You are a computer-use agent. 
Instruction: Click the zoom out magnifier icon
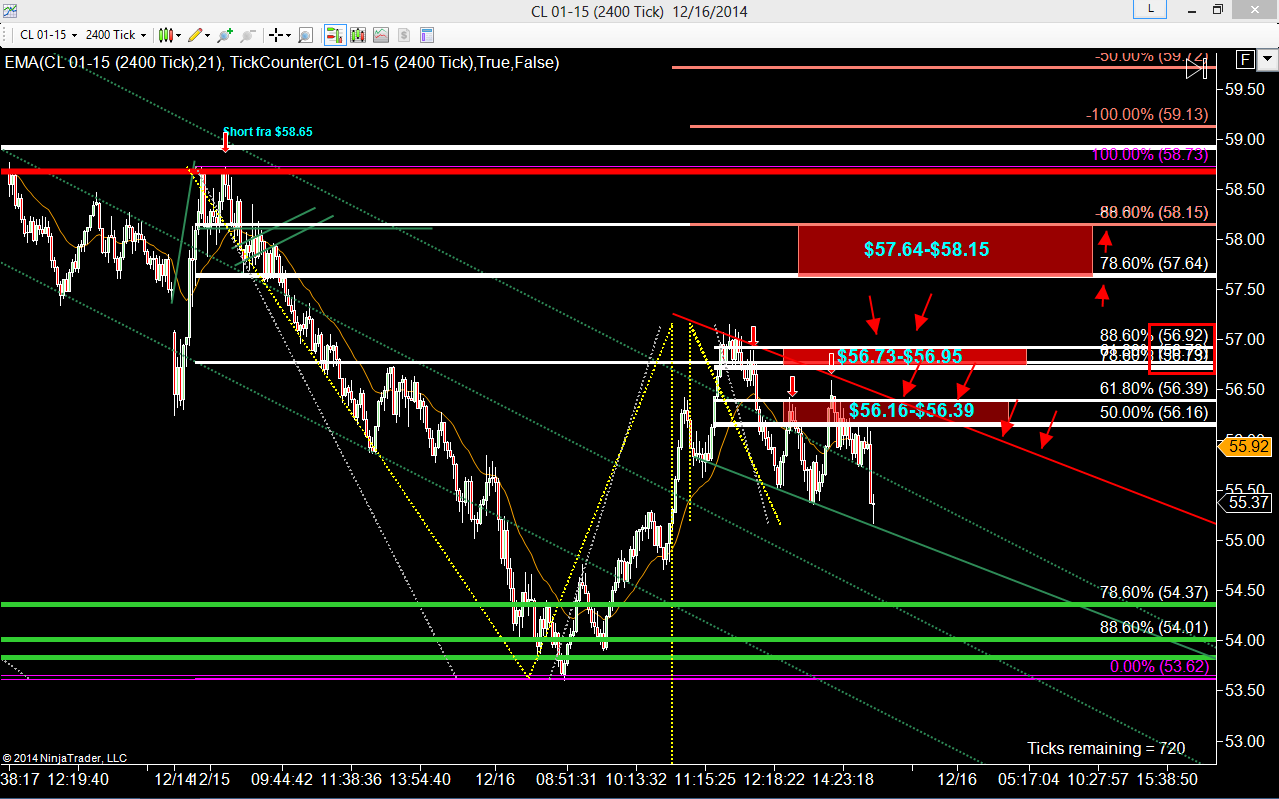(x=248, y=35)
